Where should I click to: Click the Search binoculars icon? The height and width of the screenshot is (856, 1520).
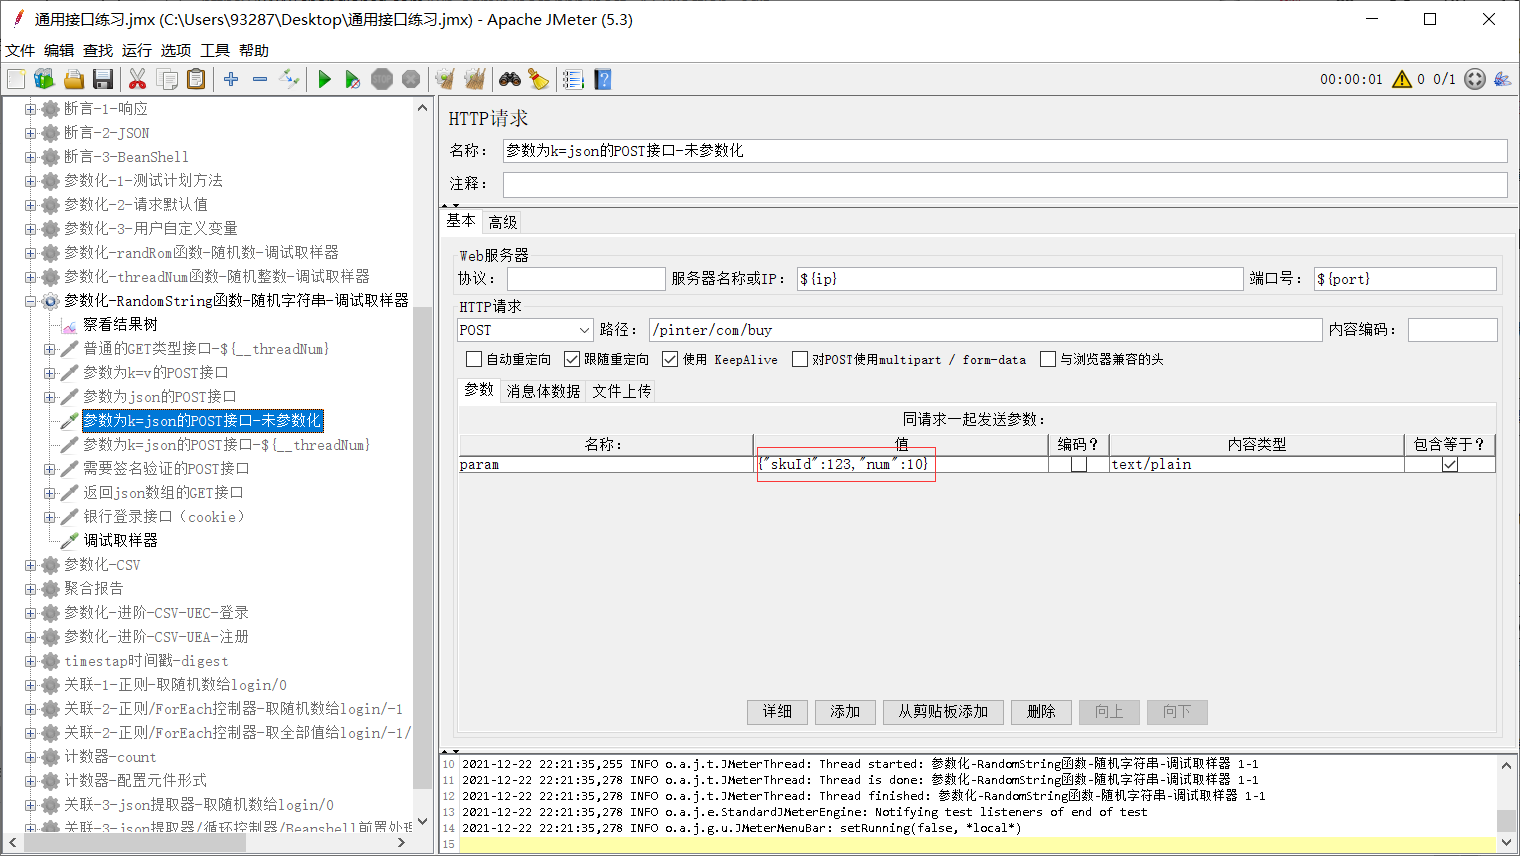510,79
